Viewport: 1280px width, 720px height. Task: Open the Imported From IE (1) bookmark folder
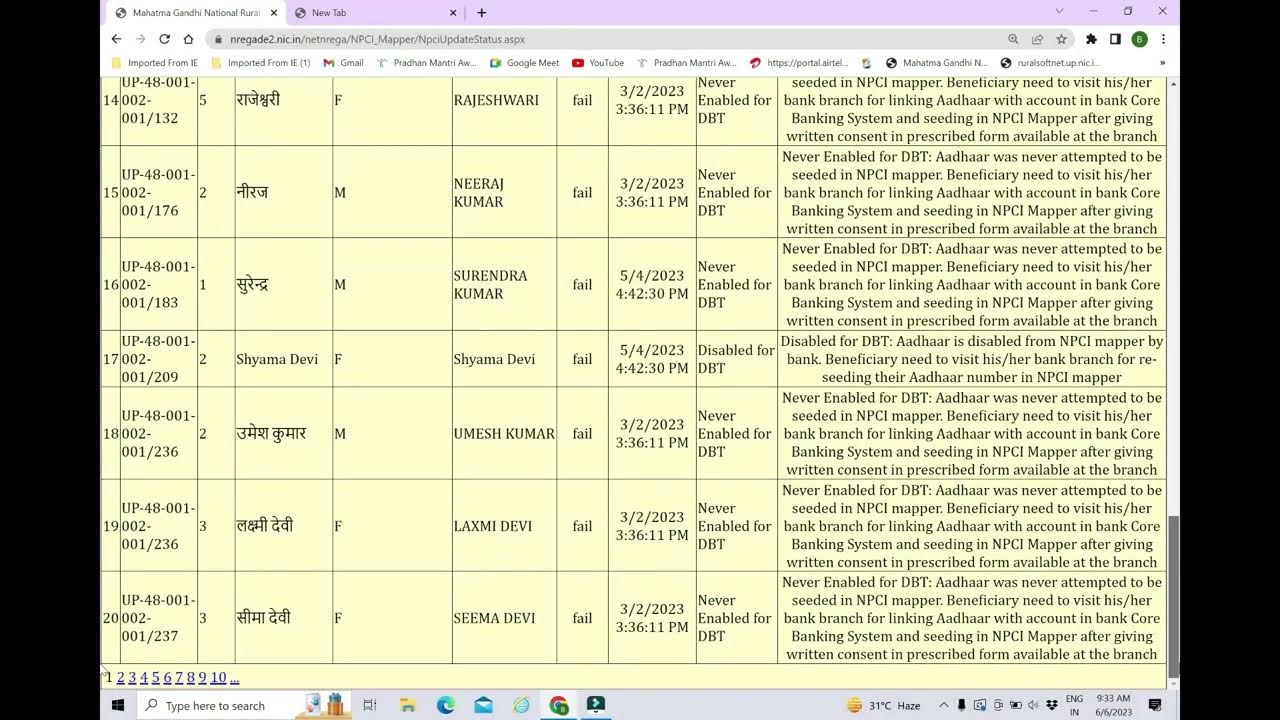(x=261, y=63)
